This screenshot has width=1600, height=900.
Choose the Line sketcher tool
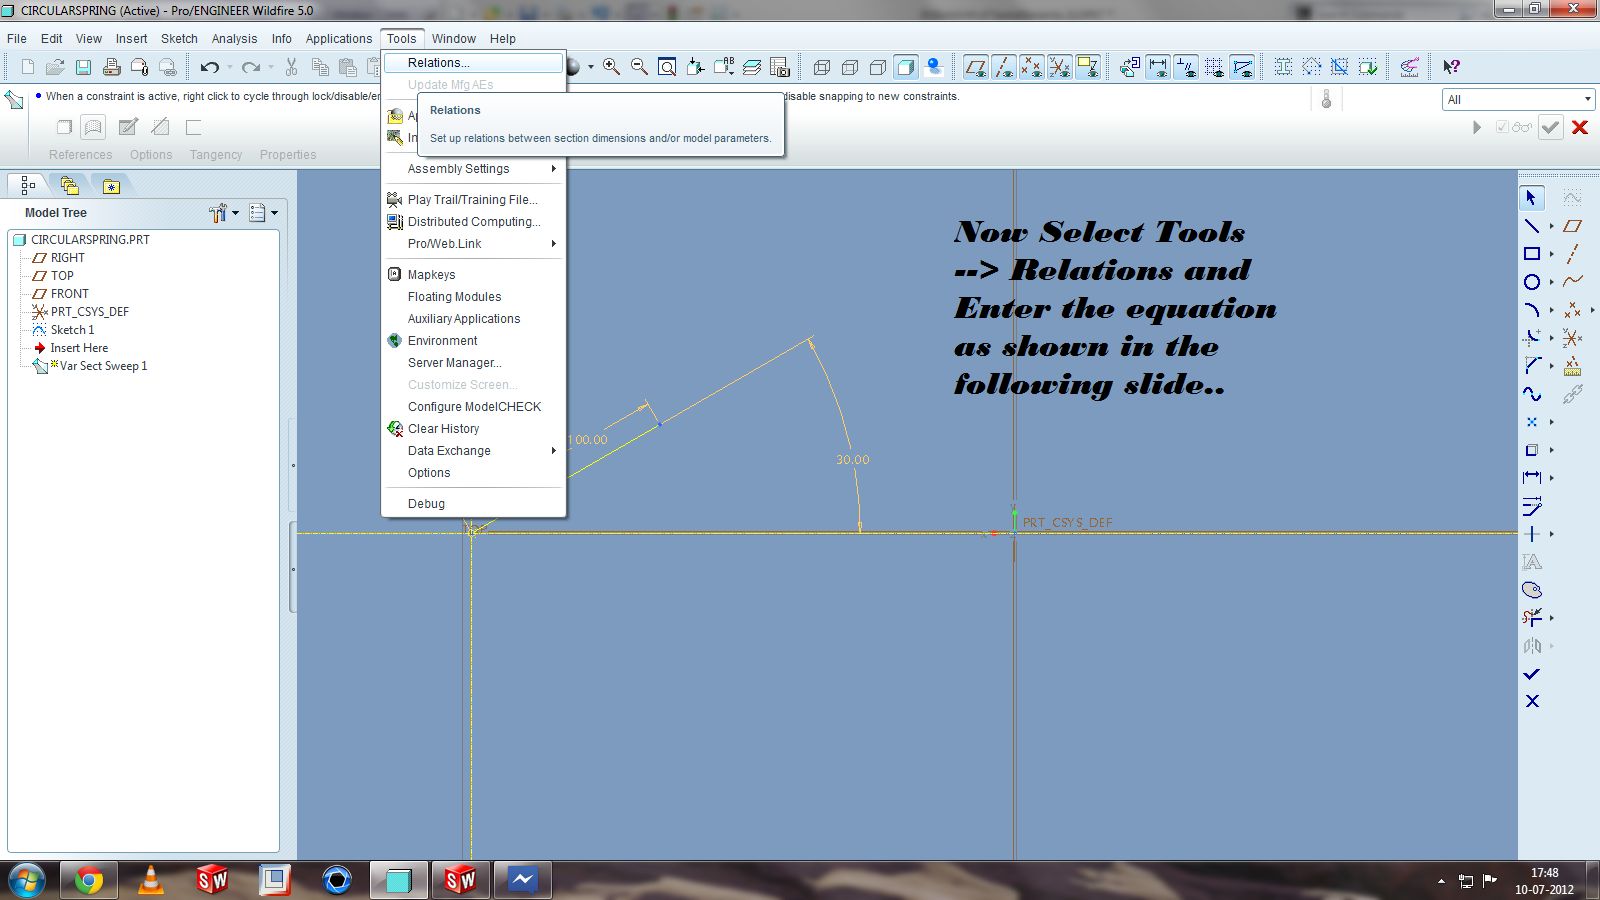click(1532, 226)
